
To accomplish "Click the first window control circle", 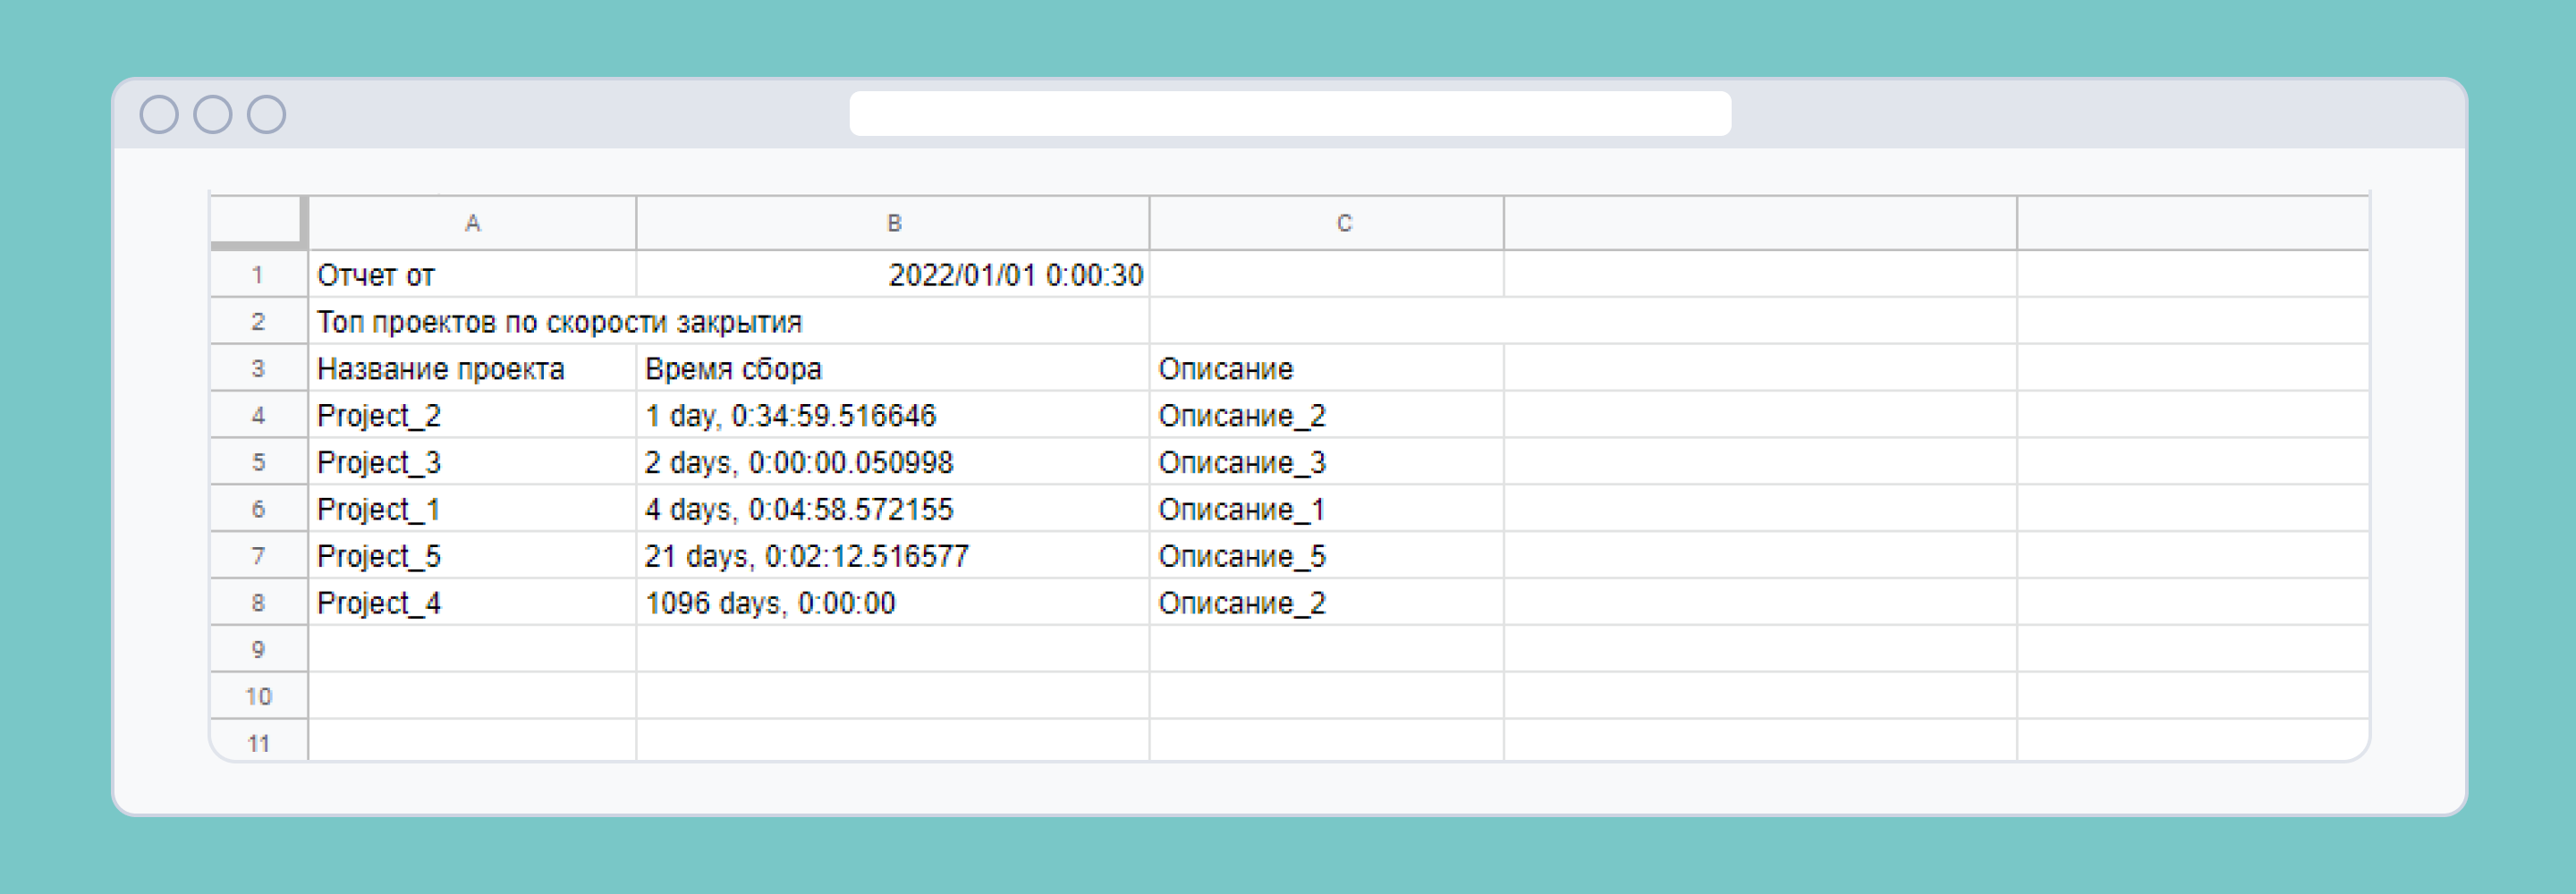I will point(159,114).
